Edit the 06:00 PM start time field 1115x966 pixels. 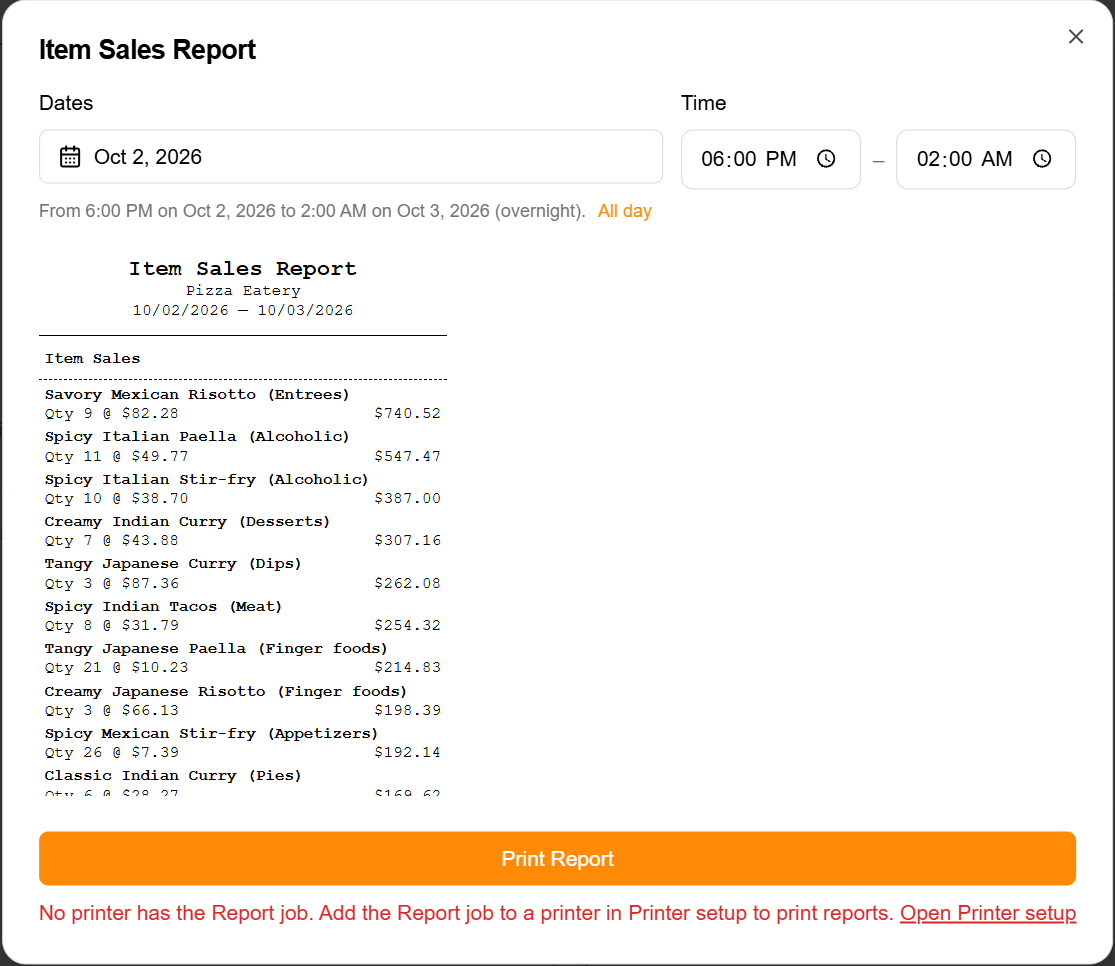coord(771,159)
